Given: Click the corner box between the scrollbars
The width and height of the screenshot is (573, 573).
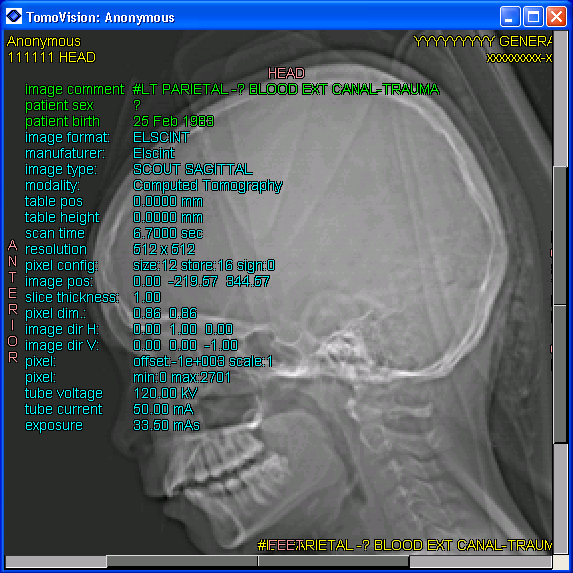Looking at the screenshot, I should pos(560,562).
